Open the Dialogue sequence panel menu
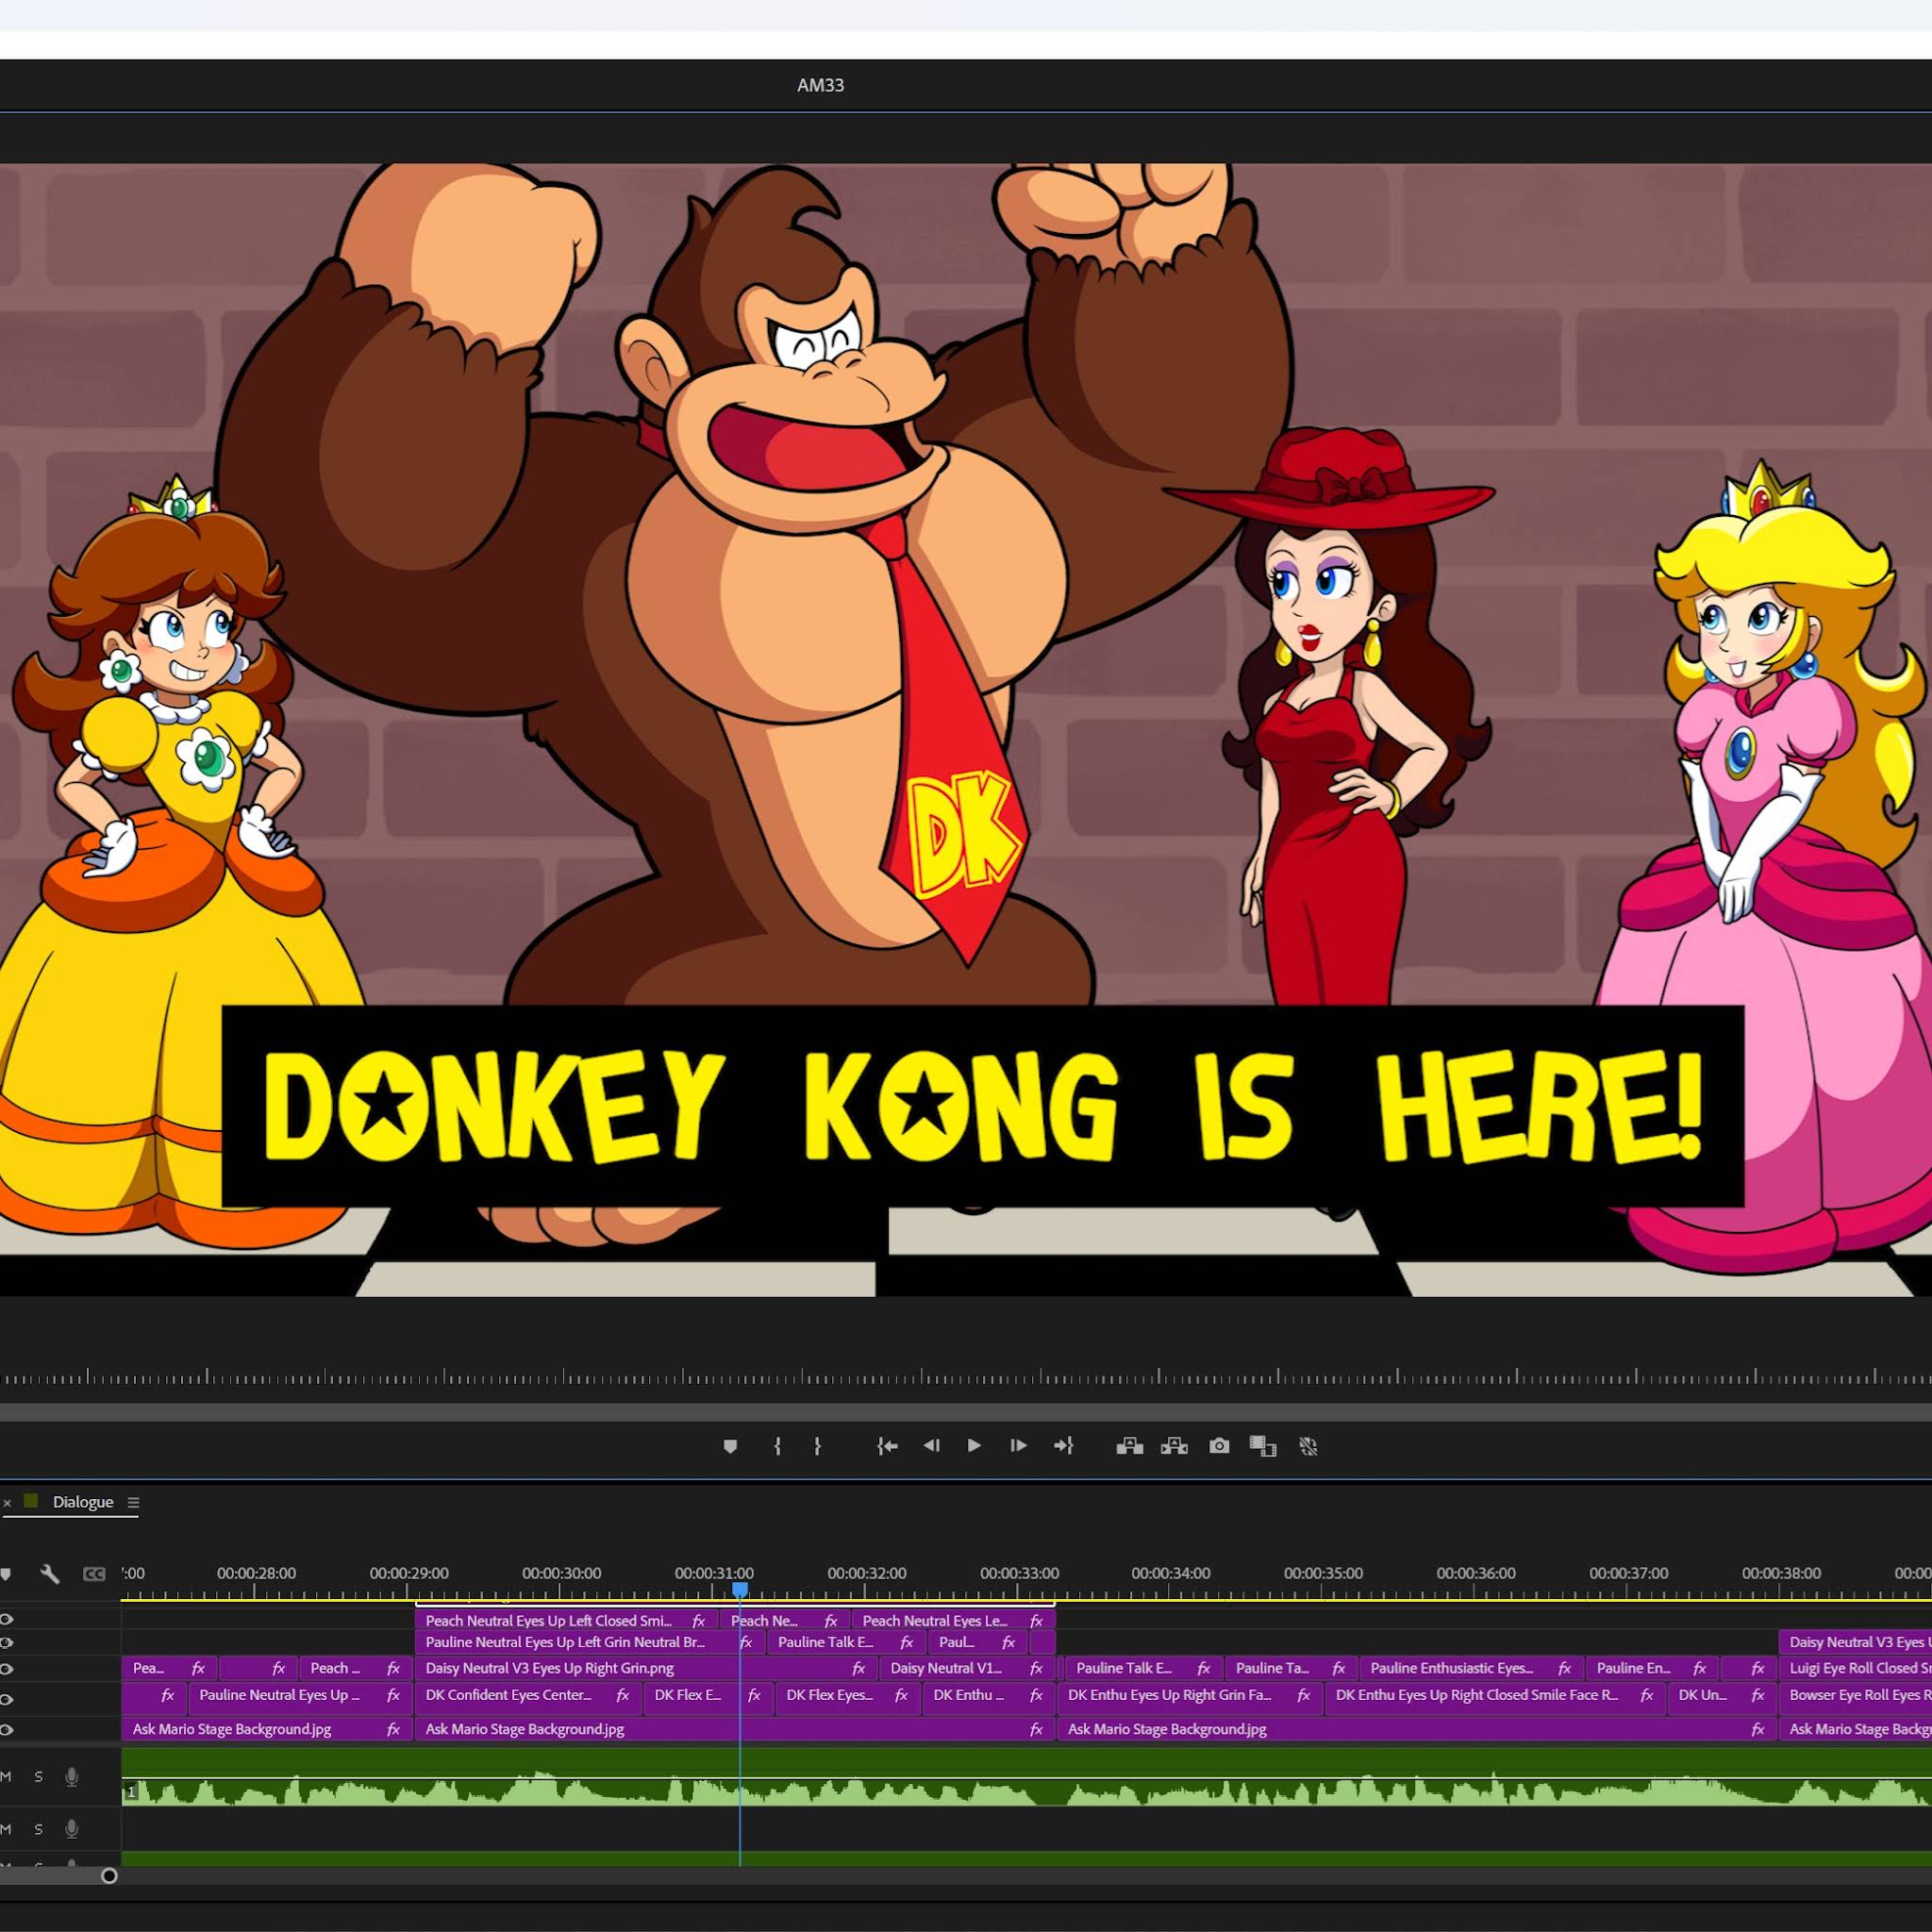Image resolution: width=1932 pixels, height=1932 pixels. pos(133,1502)
